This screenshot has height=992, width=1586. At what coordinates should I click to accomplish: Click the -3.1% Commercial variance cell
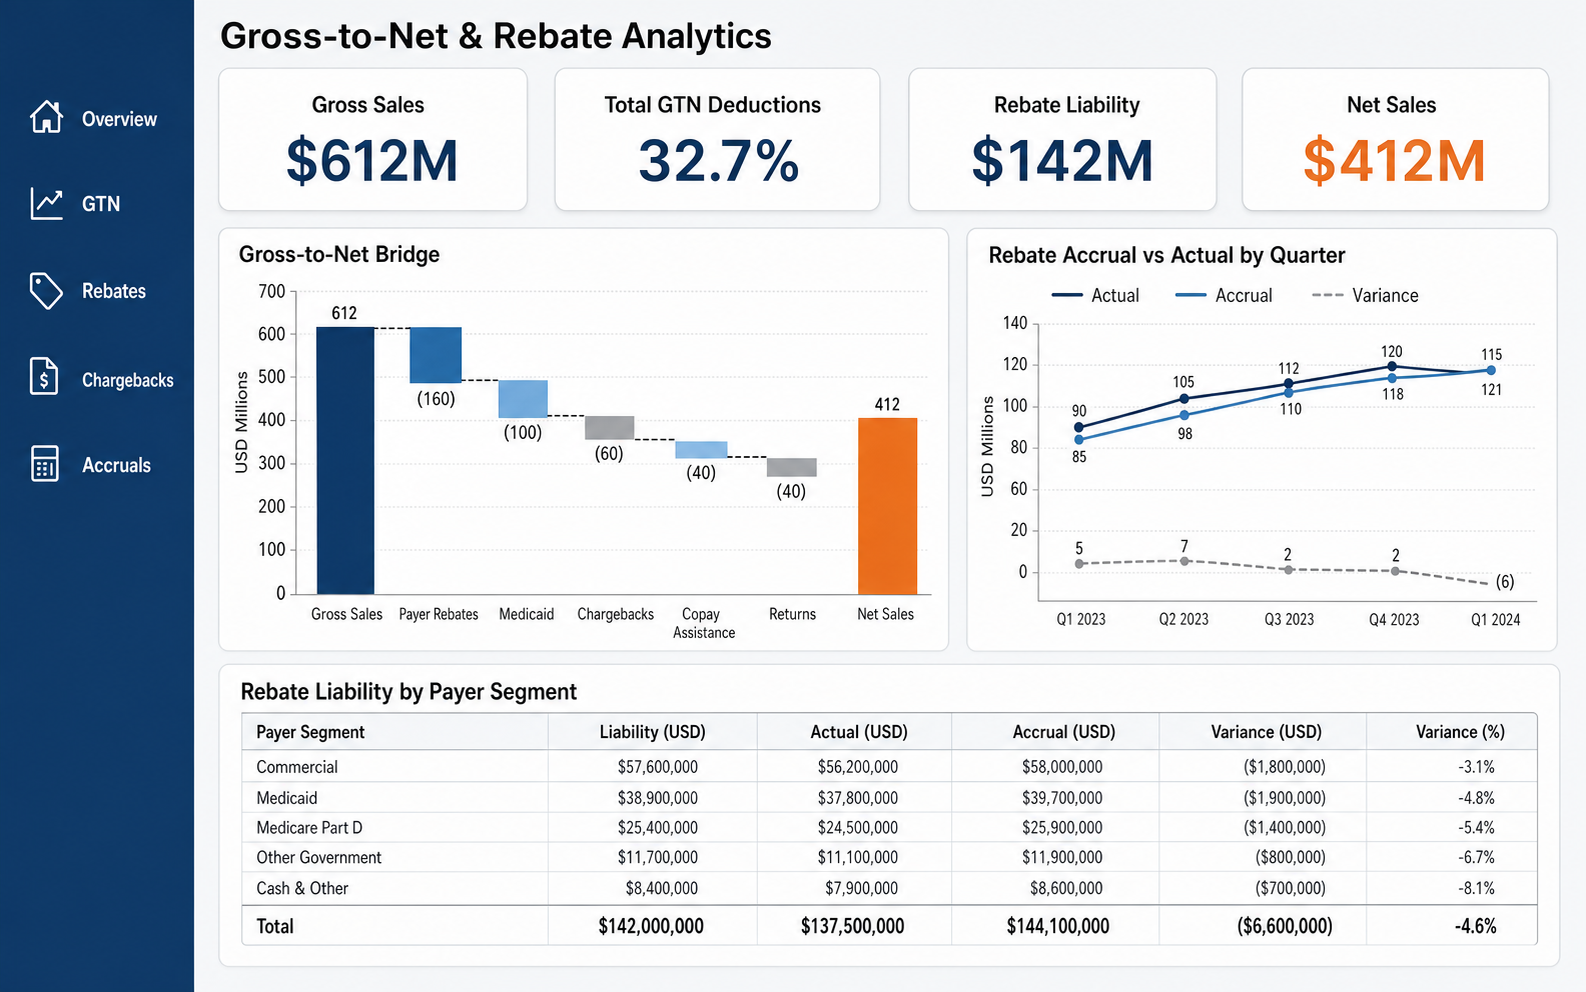(x=1477, y=767)
